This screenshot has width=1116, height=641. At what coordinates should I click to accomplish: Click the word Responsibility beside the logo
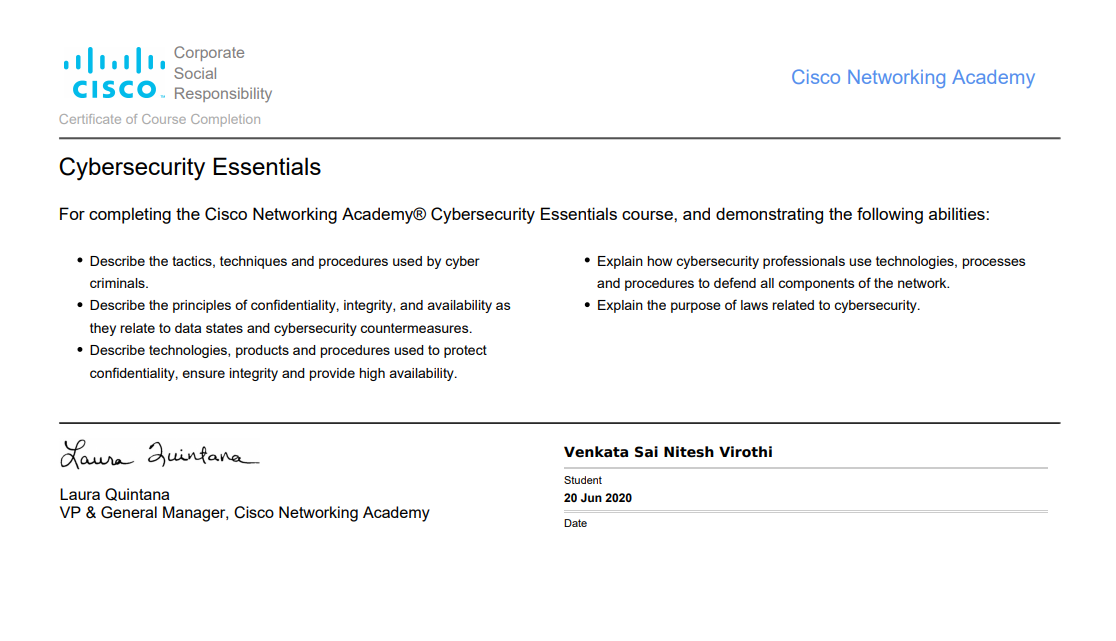[x=223, y=94]
